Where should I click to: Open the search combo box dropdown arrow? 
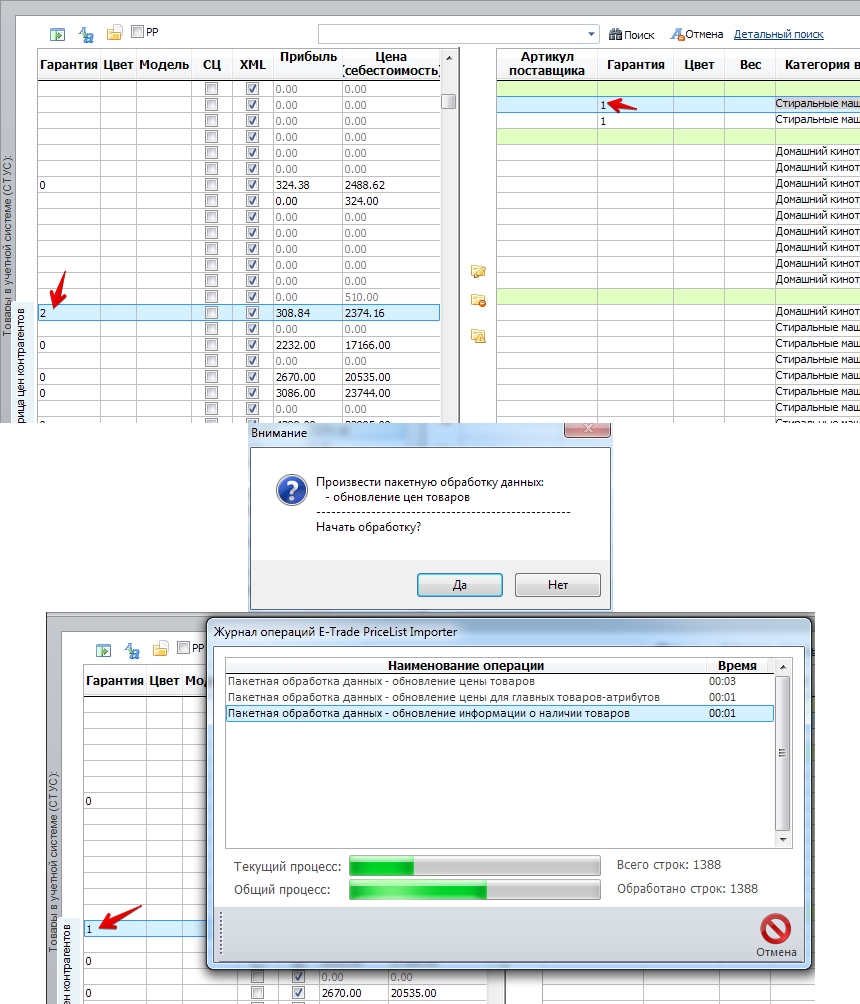[591, 34]
